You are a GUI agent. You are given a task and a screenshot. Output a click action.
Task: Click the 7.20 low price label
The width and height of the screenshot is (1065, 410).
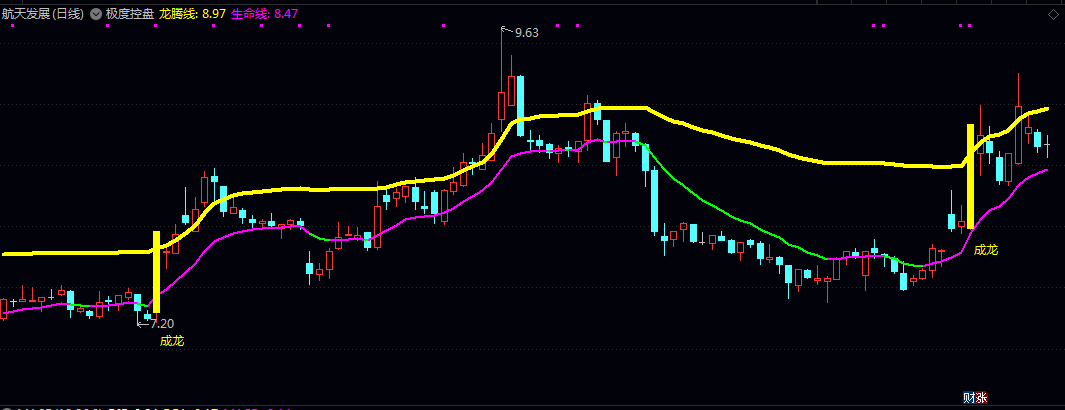click(x=162, y=324)
